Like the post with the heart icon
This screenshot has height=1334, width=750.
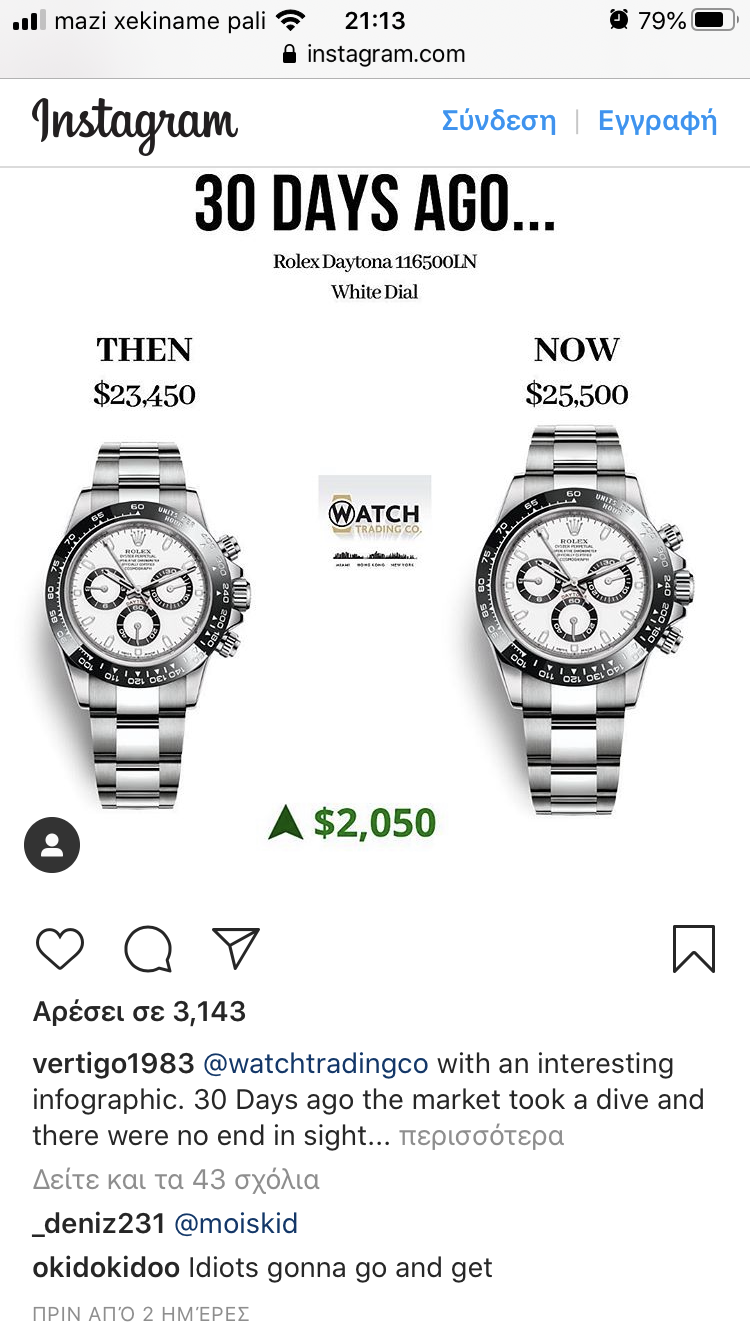[59, 948]
